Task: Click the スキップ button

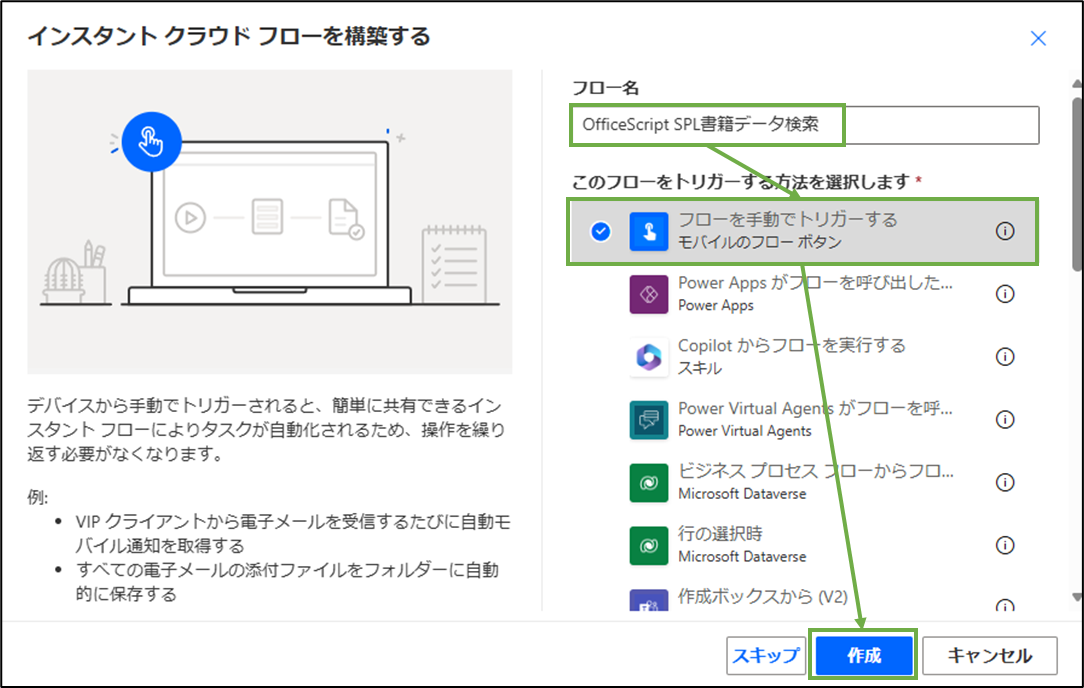Action: (766, 656)
